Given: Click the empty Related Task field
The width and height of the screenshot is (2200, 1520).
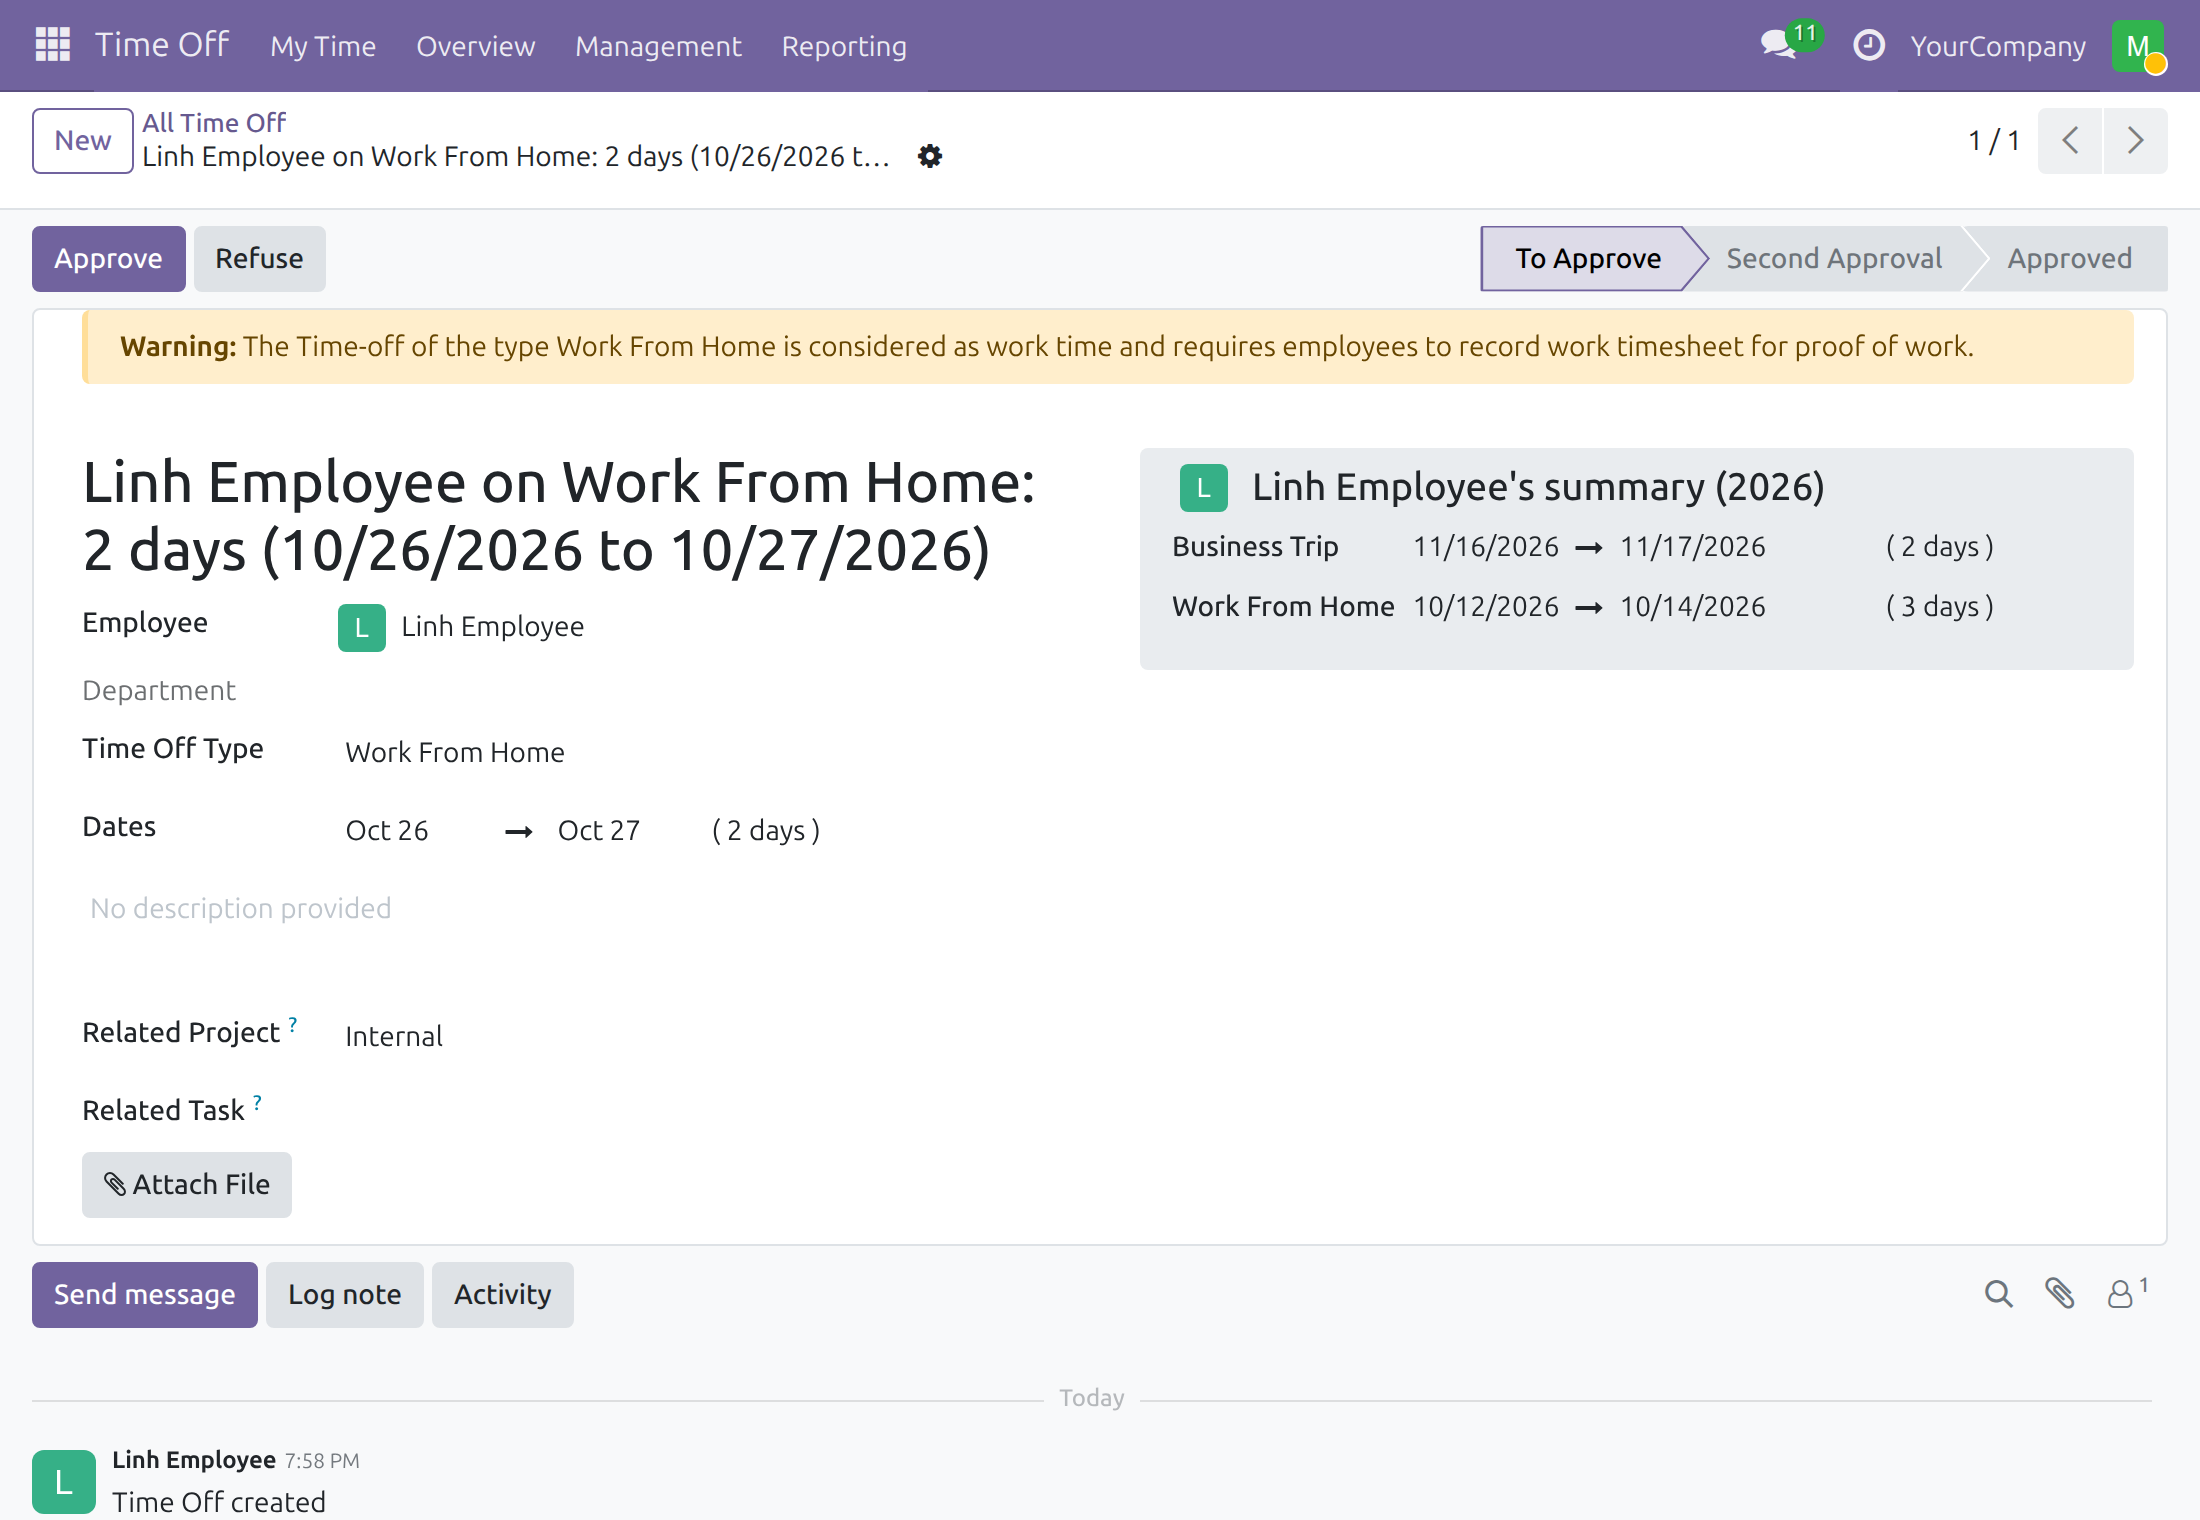Looking at the screenshot, I should click(x=700, y=1110).
